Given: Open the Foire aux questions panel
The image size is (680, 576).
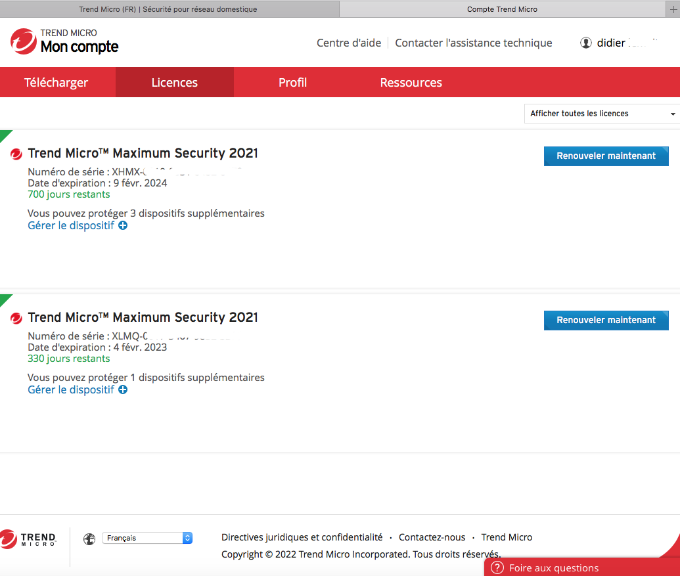Looking at the screenshot, I should pos(582,567).
